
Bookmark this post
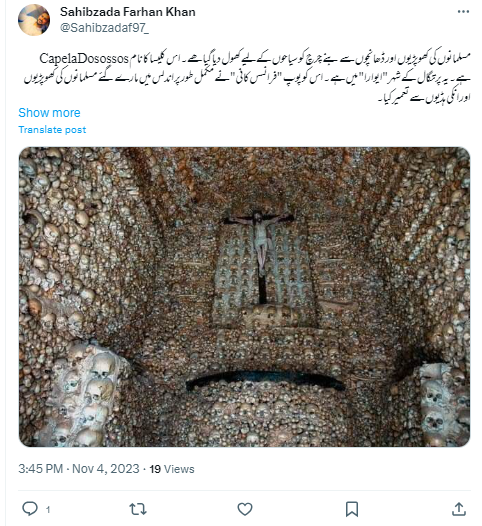pos(352,509)
